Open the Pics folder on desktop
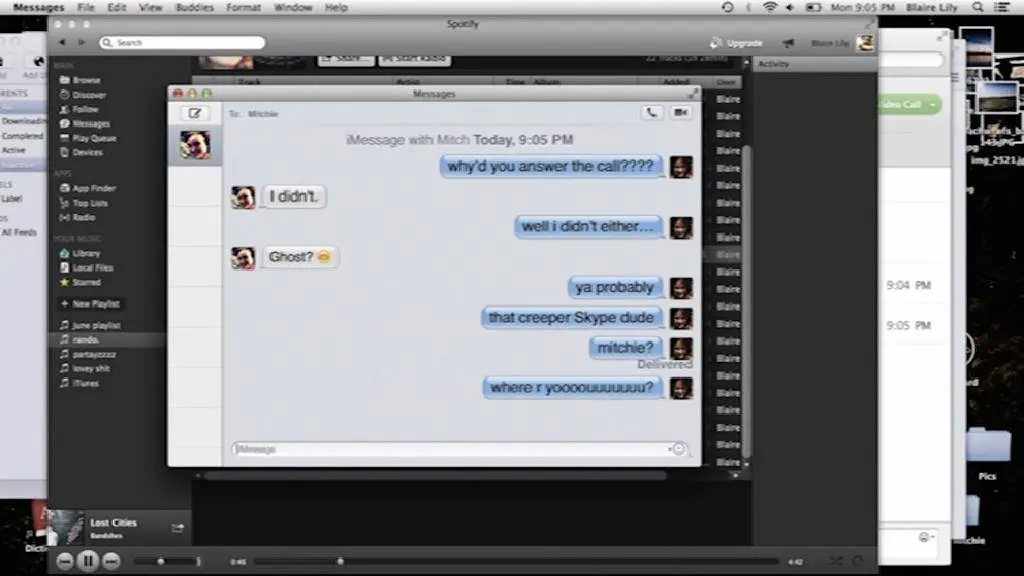1024x576 pixels. point(987,451)
